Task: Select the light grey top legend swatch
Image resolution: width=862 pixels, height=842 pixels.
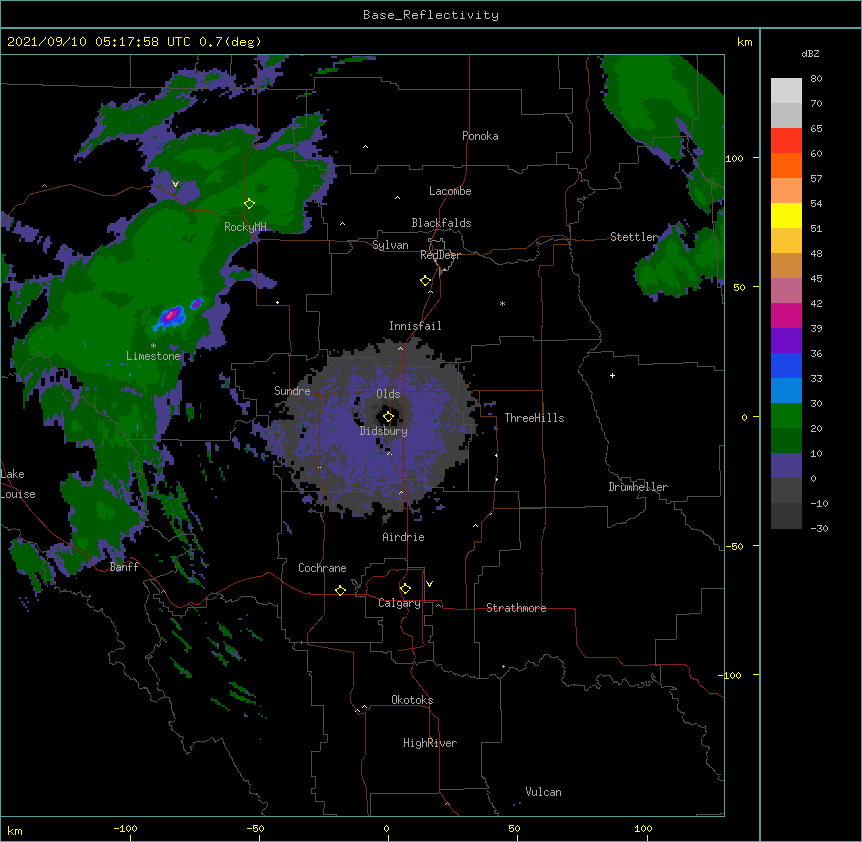Action: (786, 91)
